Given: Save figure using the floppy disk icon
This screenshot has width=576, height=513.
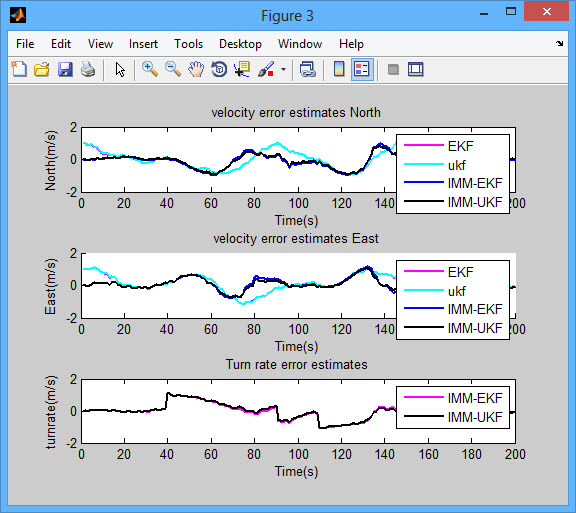Looking at the screenshot, I should click(65, 69).
